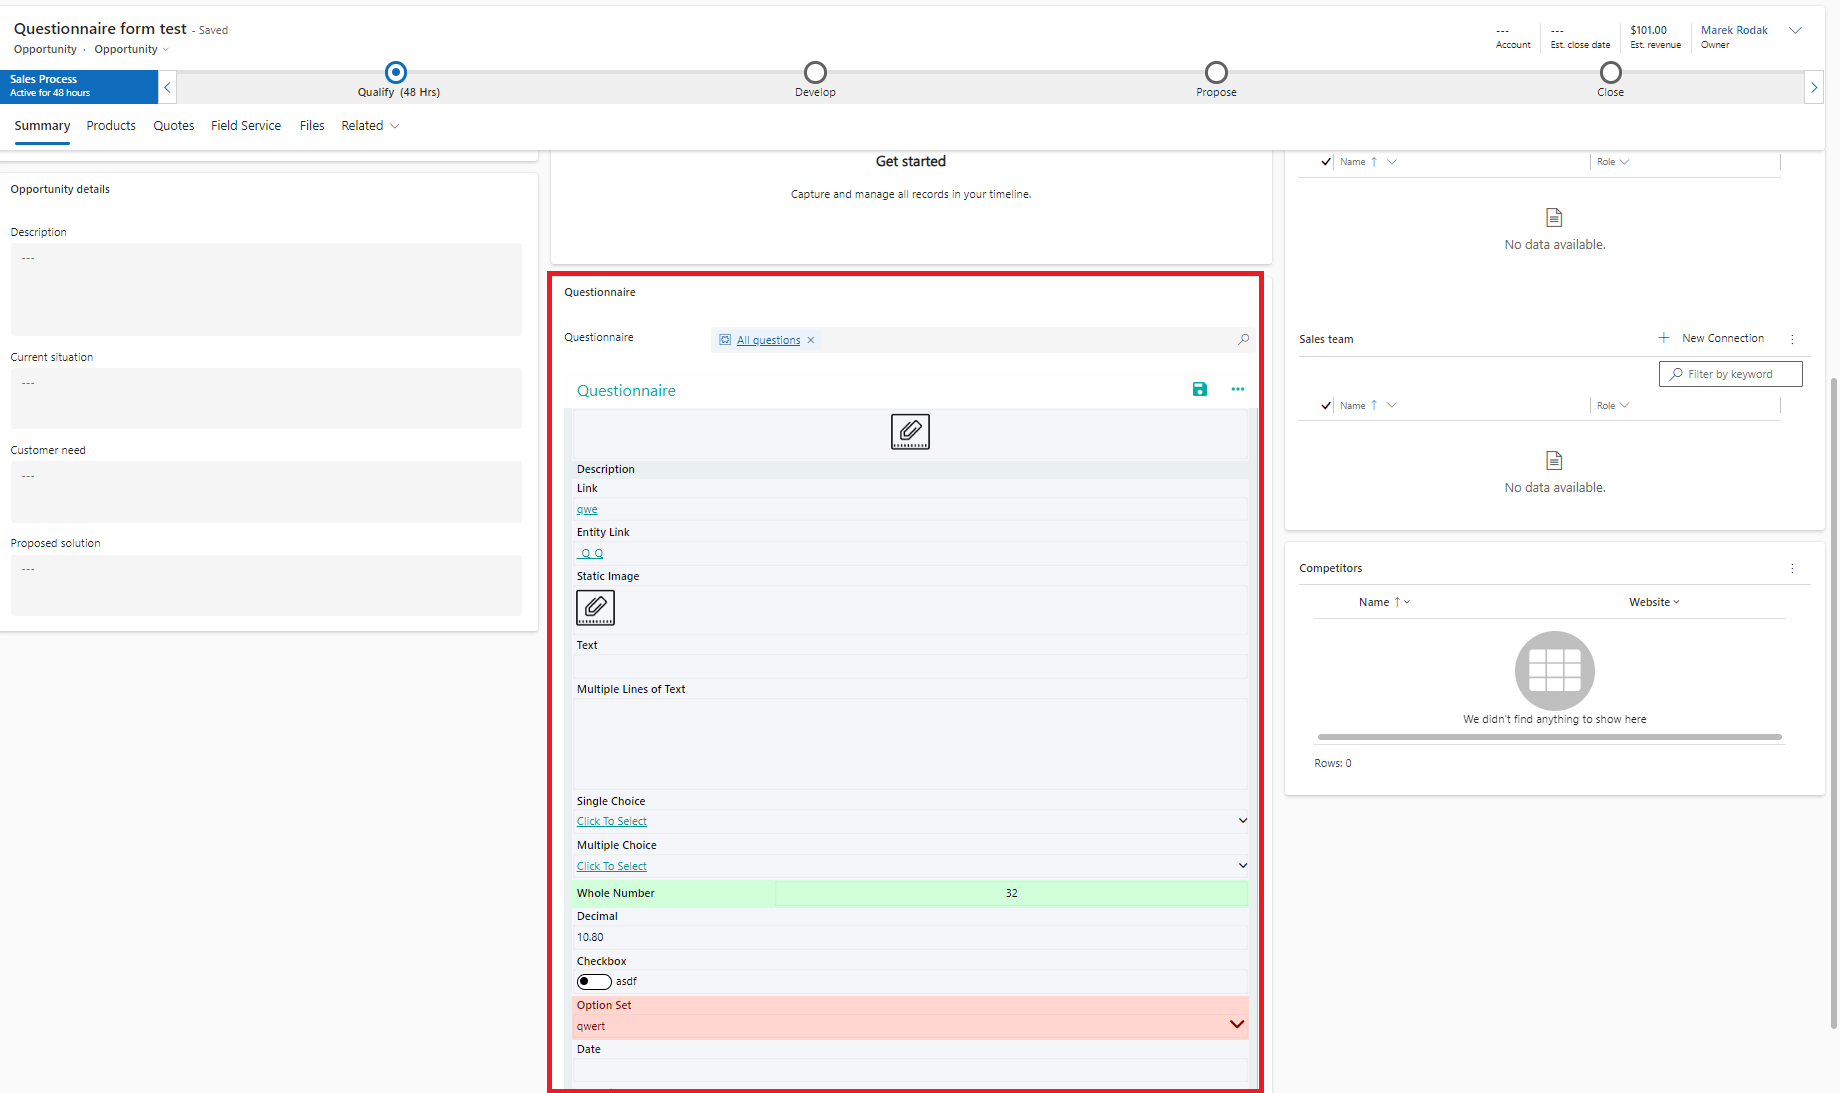Click the search icon in Questionnaire lookup
Screen dimensions: 1840x1093
point(1243,340)
